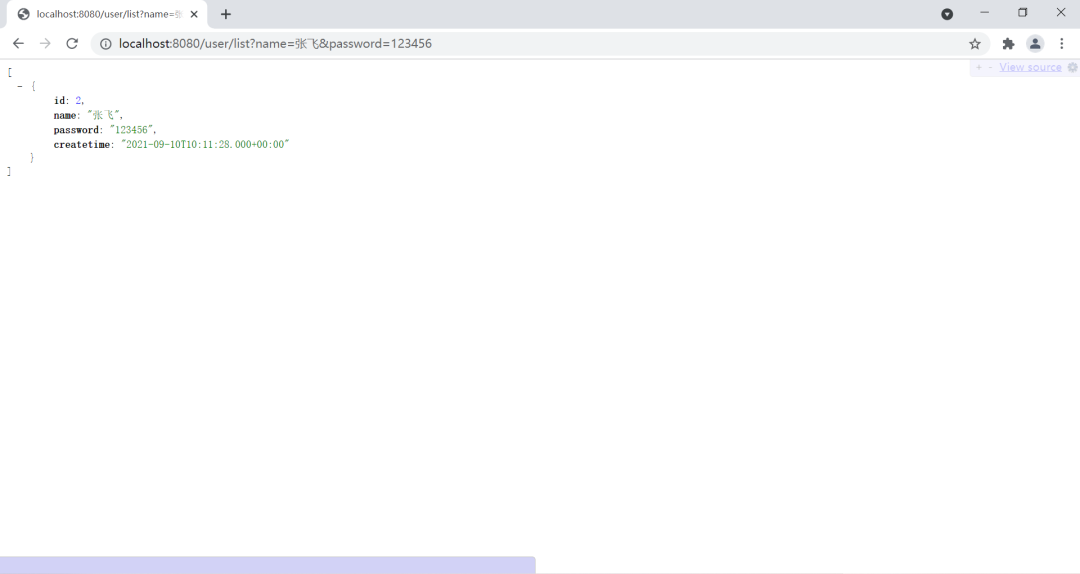The image size is (1080, 574).
Task: Close the browser window
Action: point(1061,12)
